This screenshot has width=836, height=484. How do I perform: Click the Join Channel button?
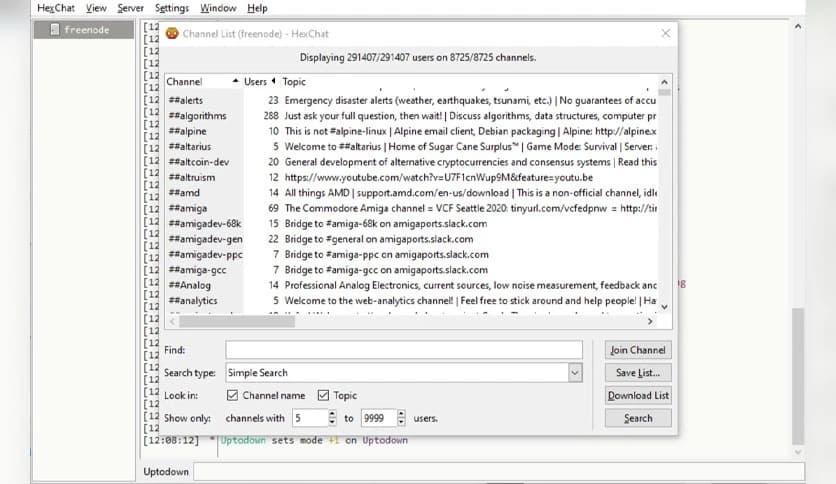[x=638, y=350]
